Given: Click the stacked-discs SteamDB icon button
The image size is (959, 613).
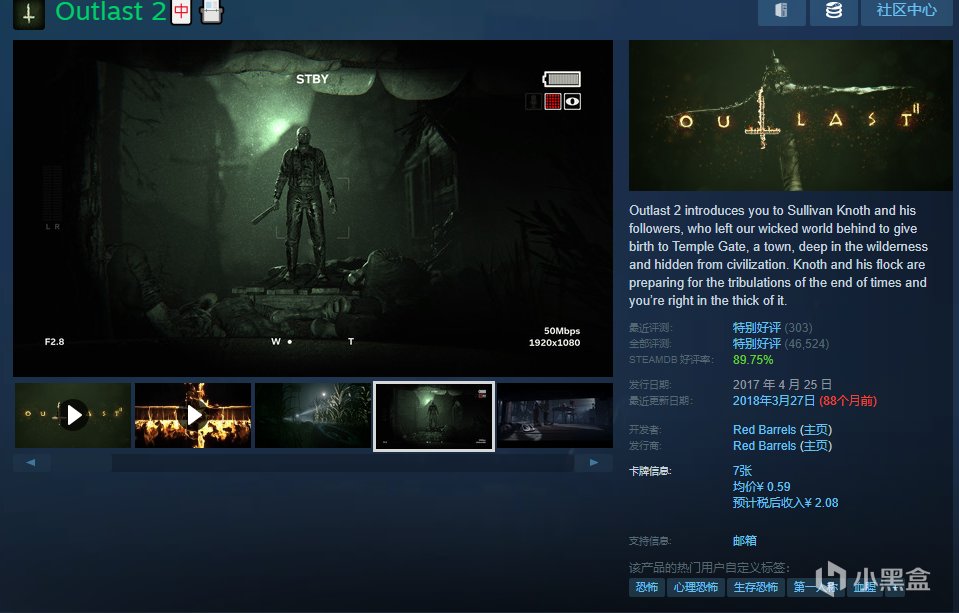Looking at the screenshot, I should (834, 11).
